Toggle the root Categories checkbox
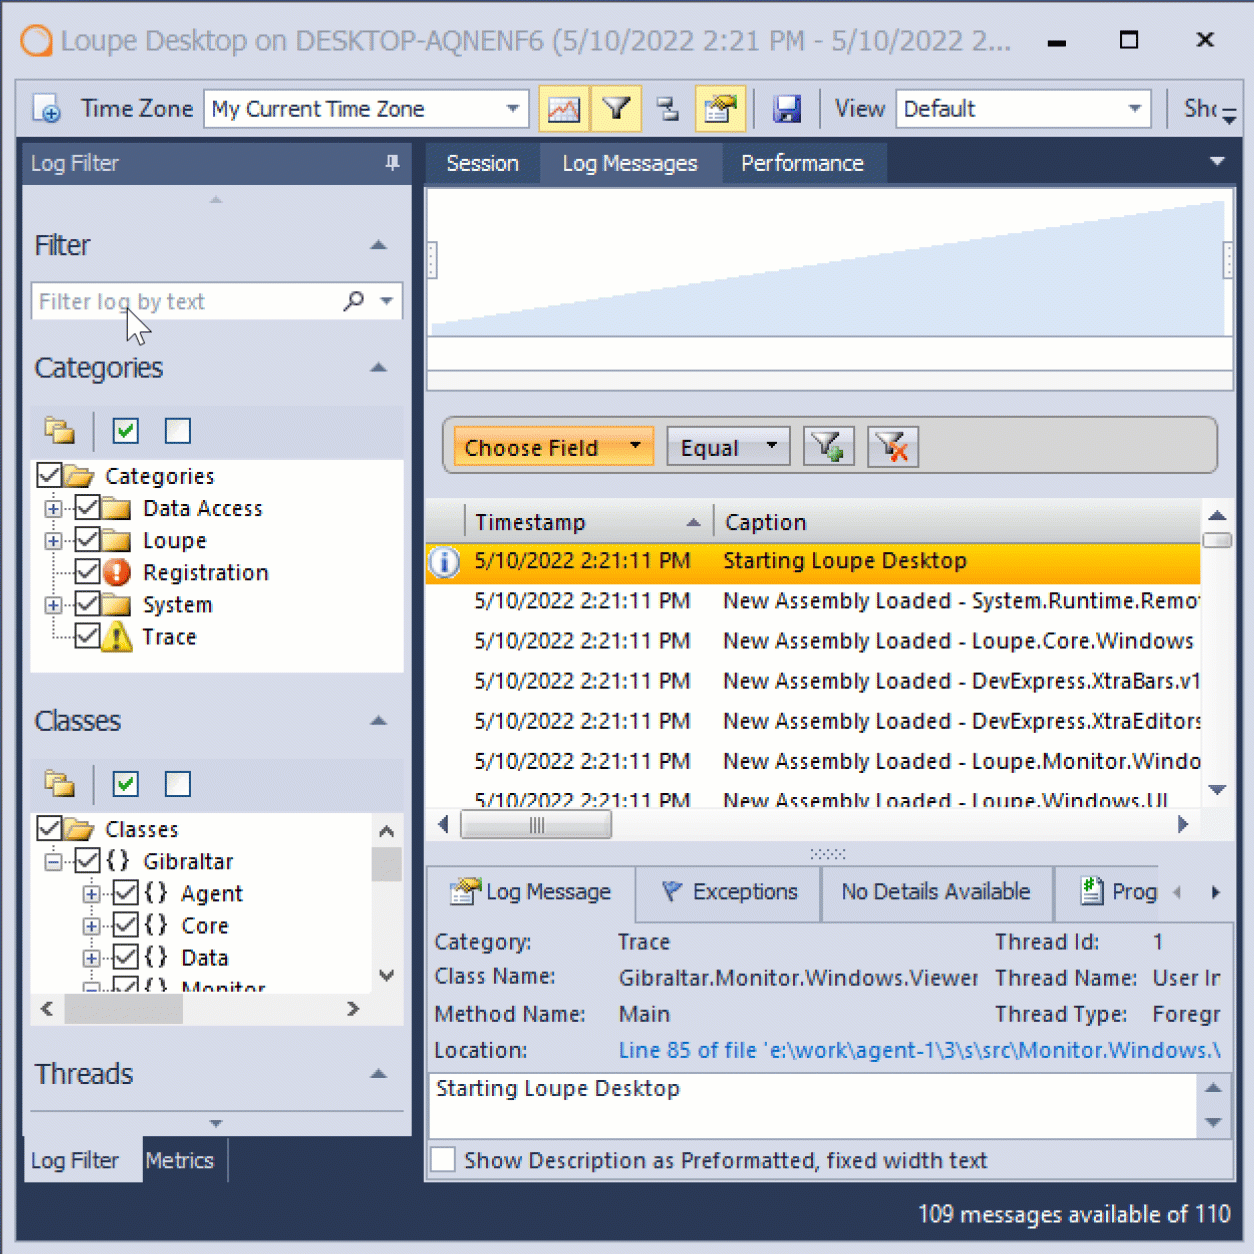1254x1254 pixels. (x=49, y=474)
